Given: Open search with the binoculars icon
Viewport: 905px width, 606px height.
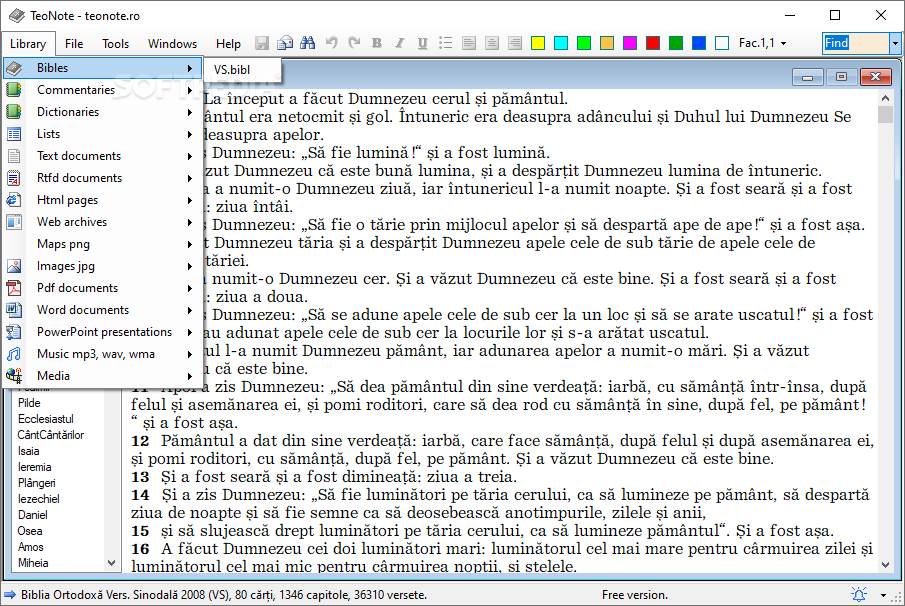Looking at the screenshot, I should point(308,43).
